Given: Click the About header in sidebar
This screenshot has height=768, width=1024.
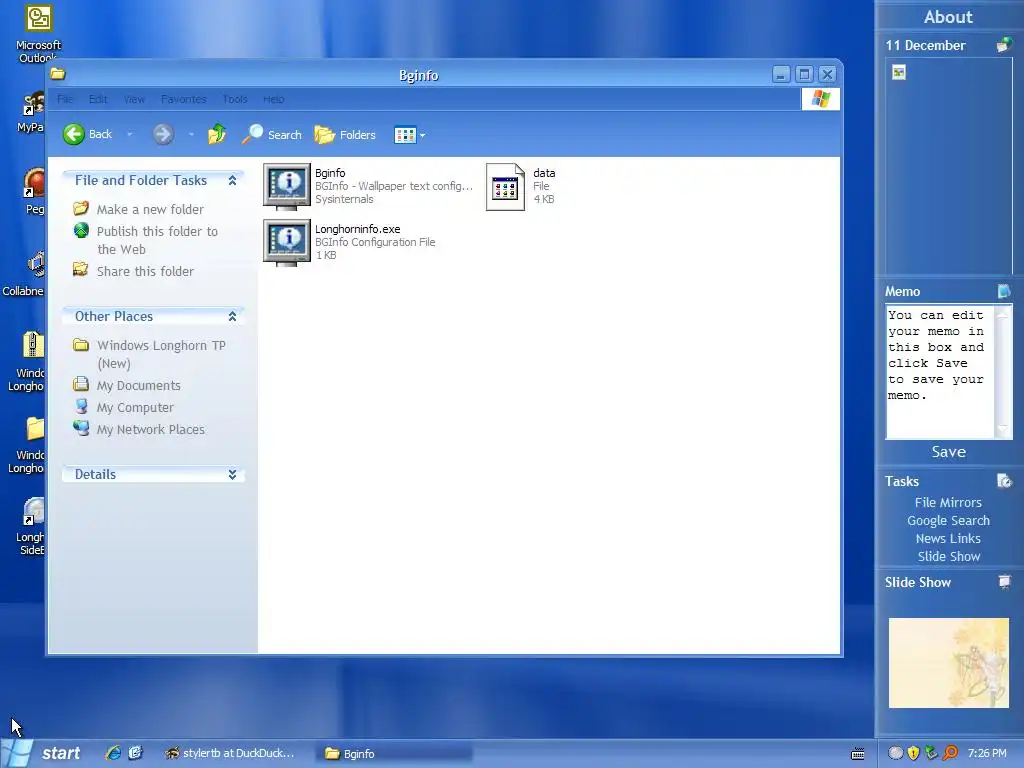Looking at the screenshot, I should pos(948,17).
